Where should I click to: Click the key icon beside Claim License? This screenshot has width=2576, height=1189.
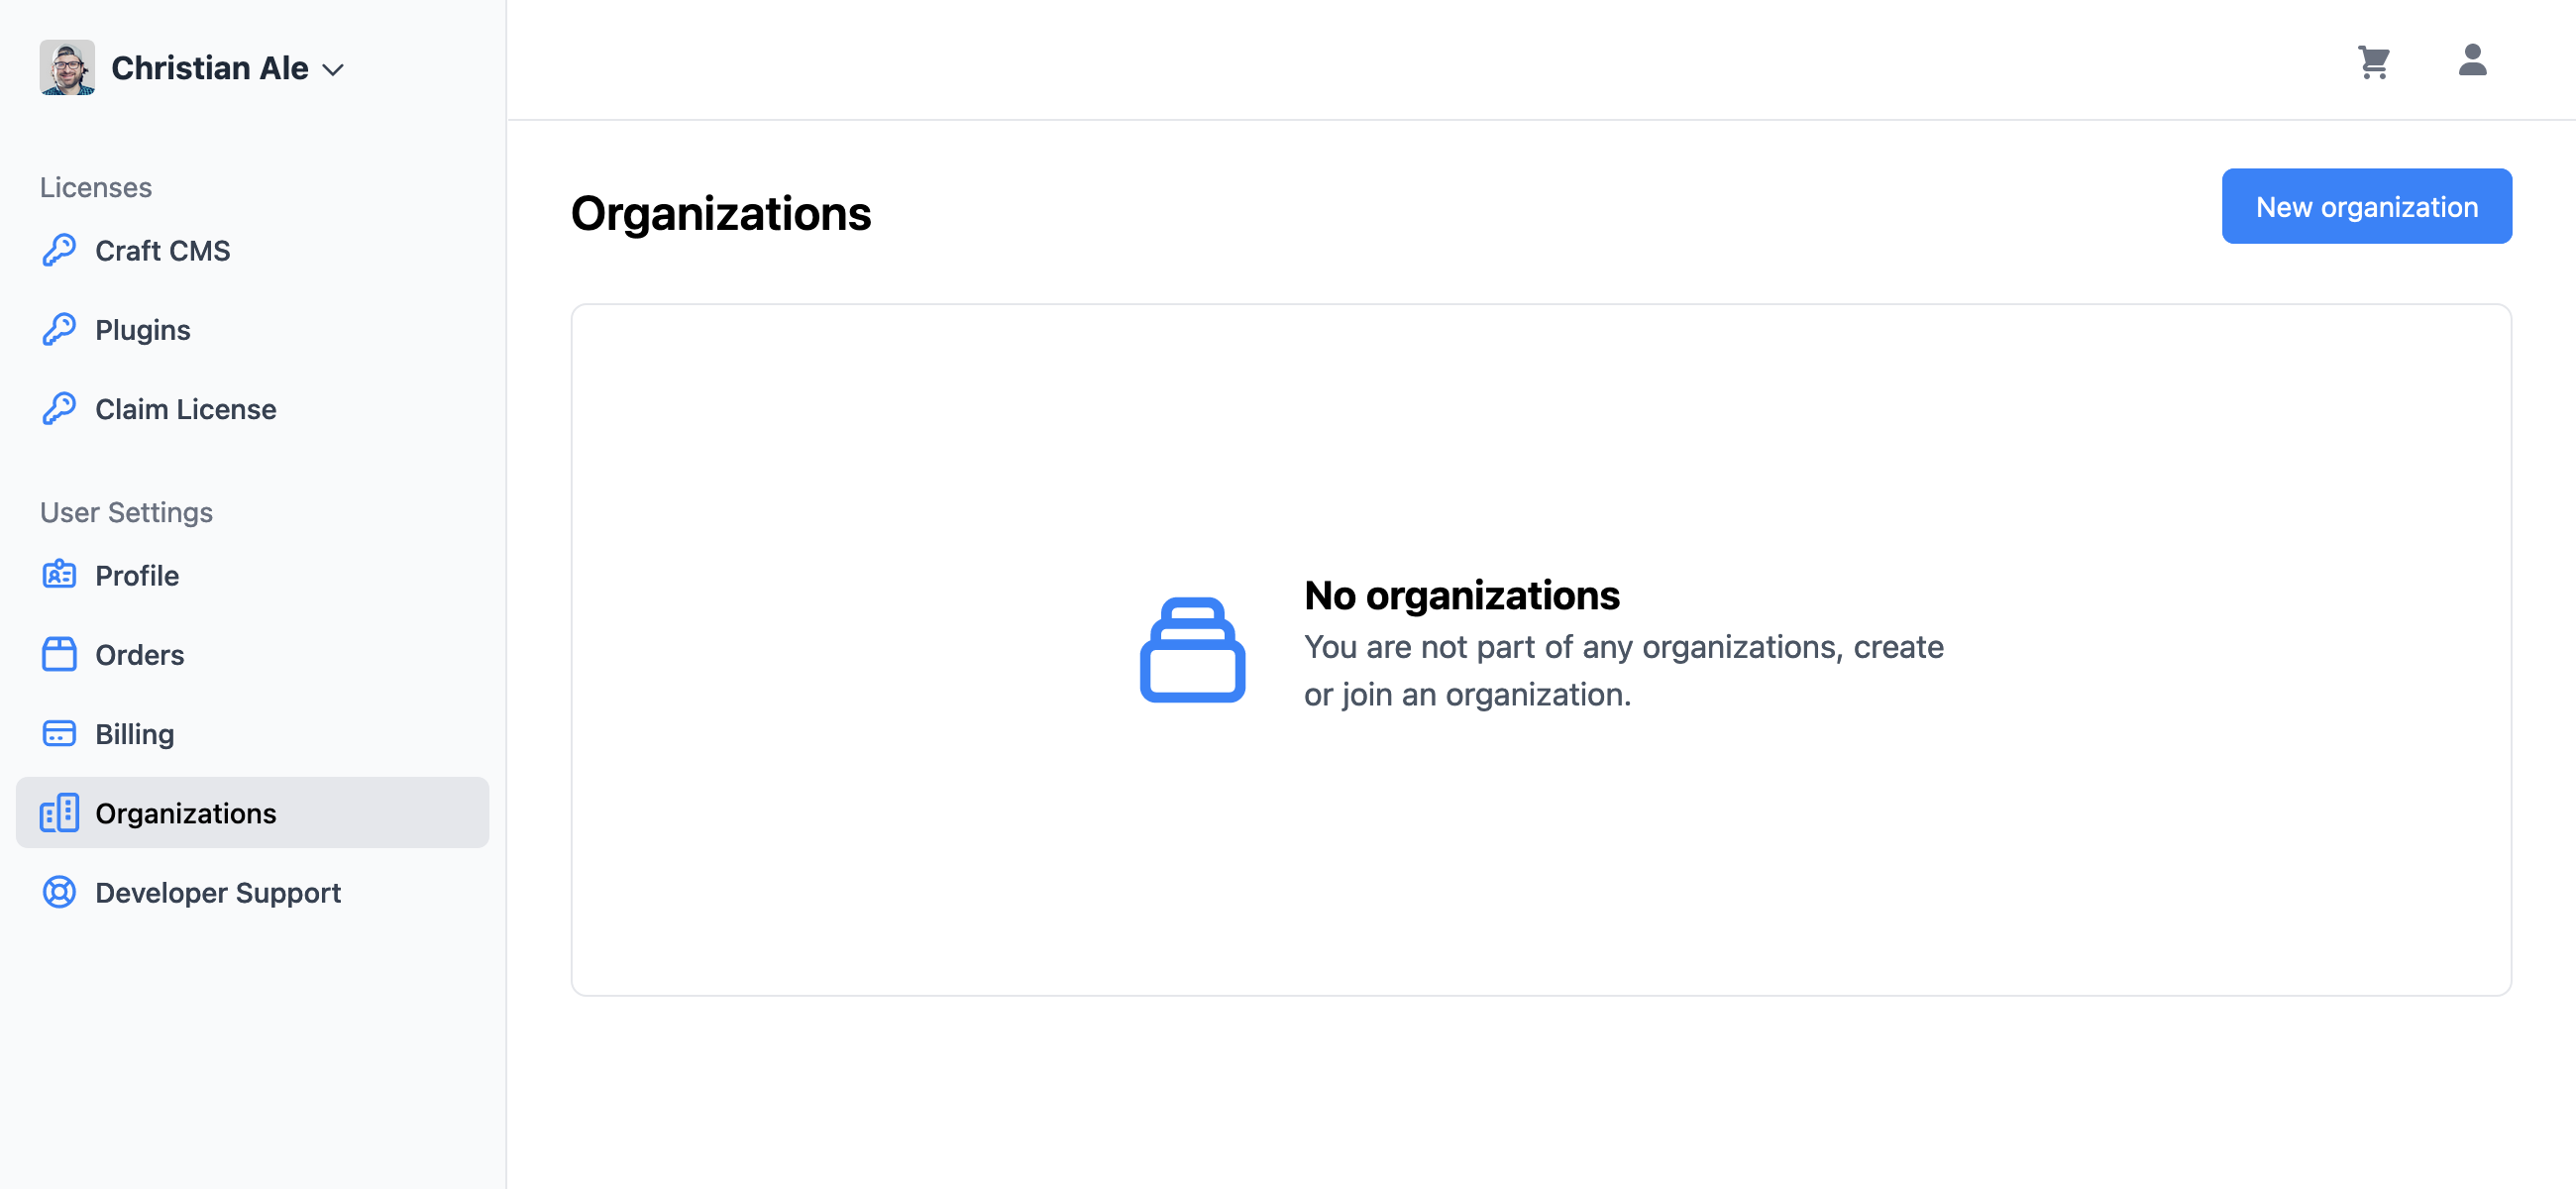[59, 408]
